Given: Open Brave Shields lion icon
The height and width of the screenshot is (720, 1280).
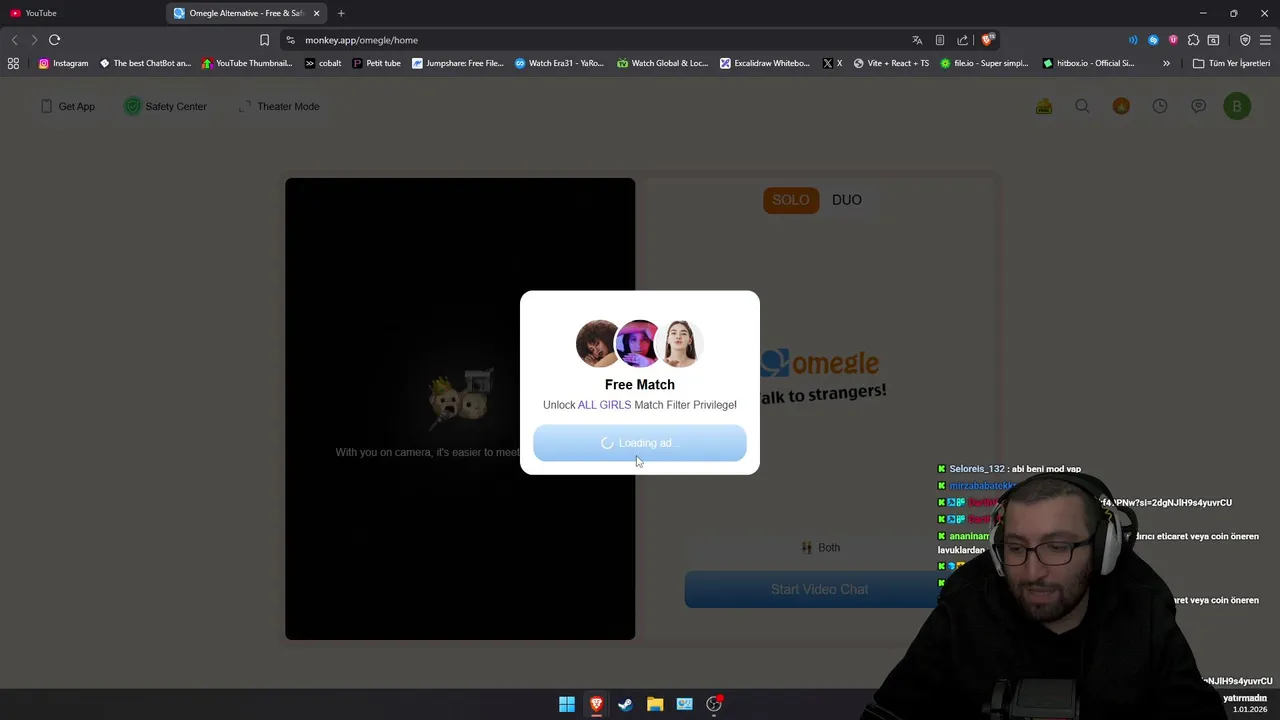Looking at the screenshot, I should 987,40.
